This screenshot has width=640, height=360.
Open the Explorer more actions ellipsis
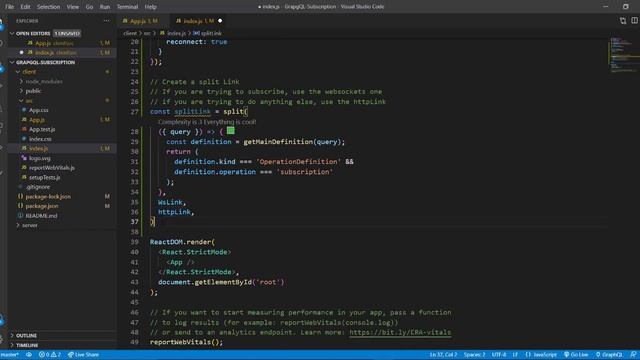[107, 20]
